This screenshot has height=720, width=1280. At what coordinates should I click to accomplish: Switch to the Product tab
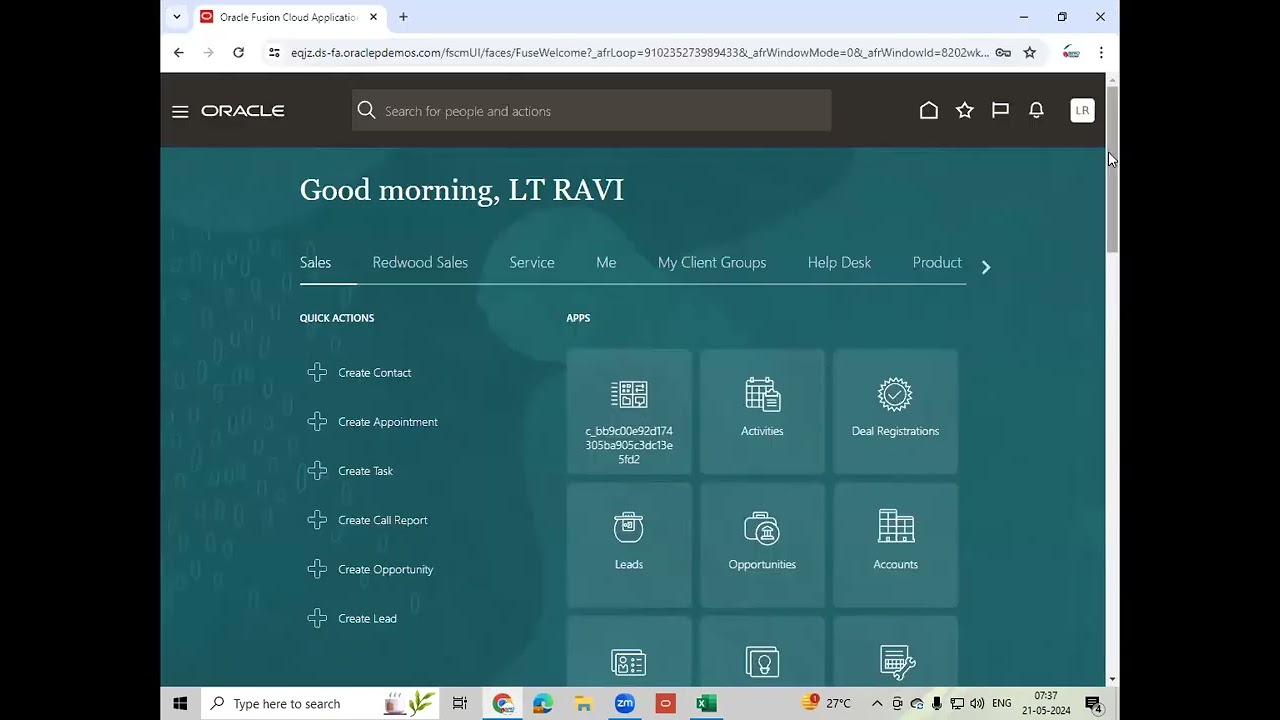937,262
